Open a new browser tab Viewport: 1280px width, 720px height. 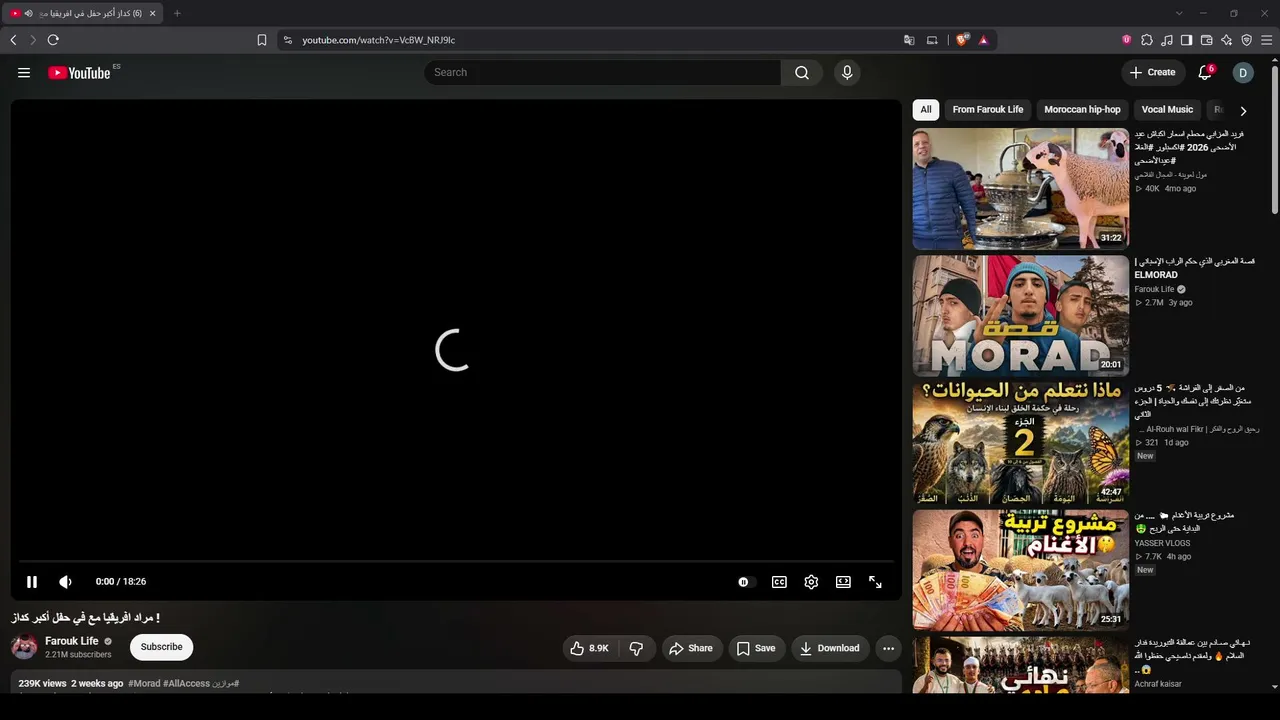[177, 13]
